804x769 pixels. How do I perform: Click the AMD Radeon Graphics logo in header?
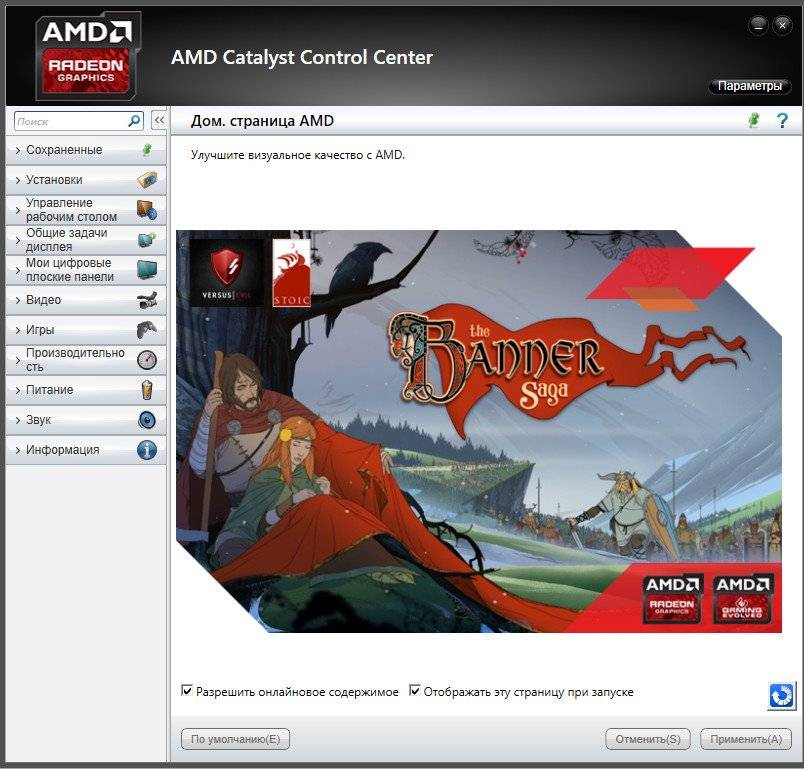[87, 56]
